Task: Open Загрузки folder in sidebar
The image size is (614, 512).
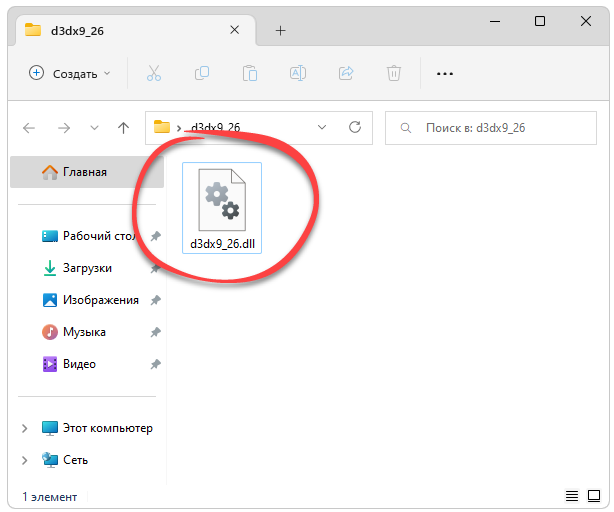Action: coord(87,268)
